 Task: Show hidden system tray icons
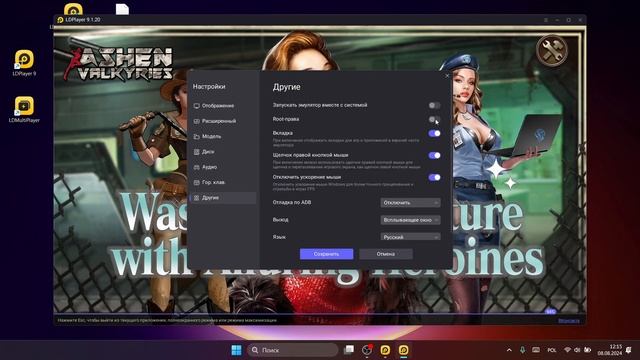pos(509,350)
